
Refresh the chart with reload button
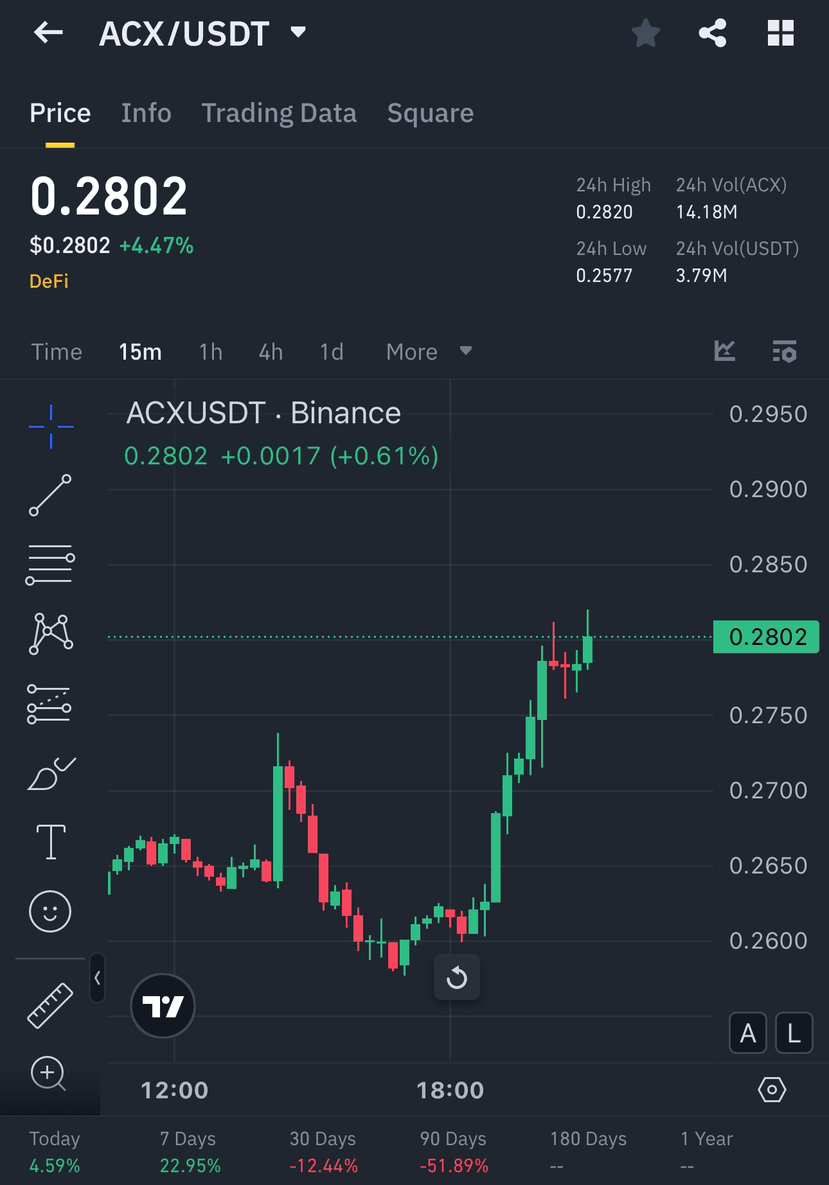[456, 977]
